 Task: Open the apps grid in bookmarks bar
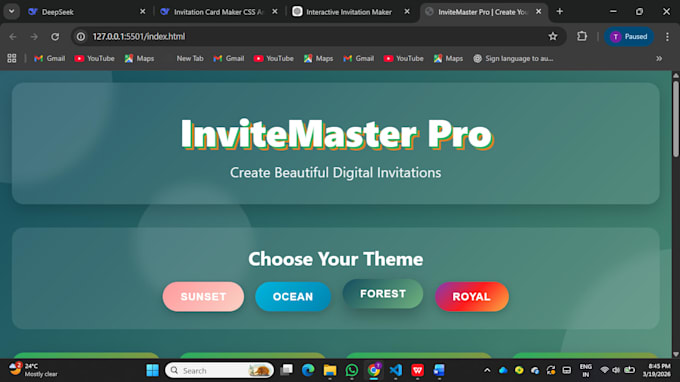tap(12, 59)
